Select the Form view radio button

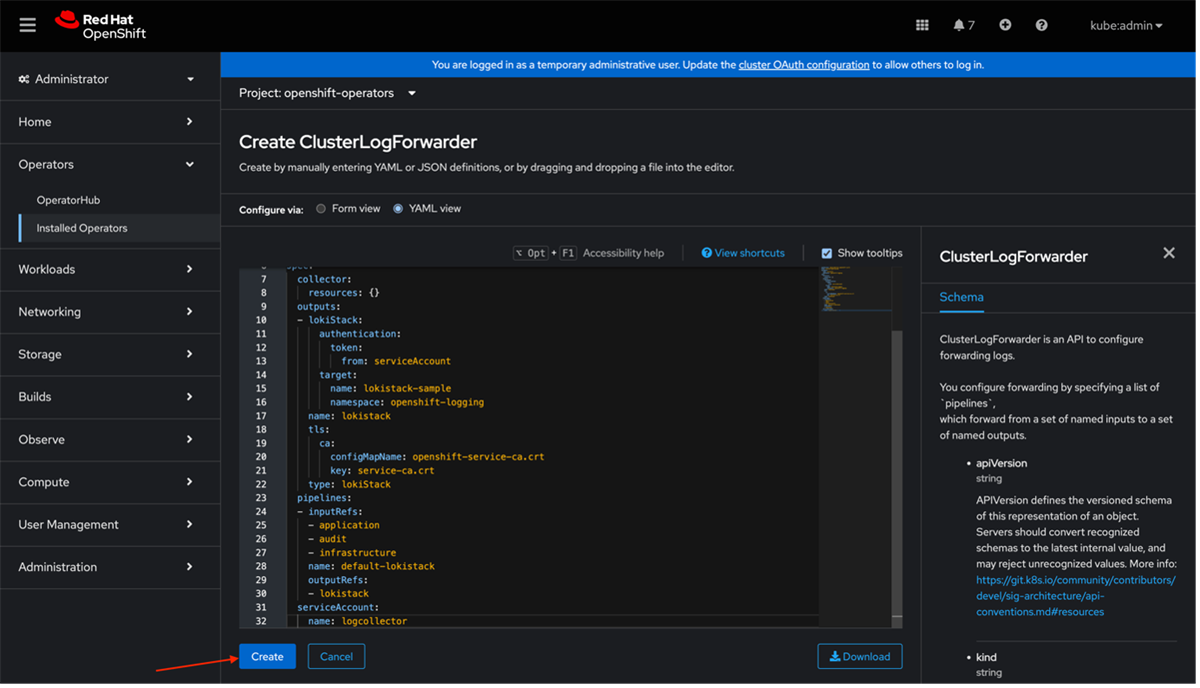click(321, 209)
